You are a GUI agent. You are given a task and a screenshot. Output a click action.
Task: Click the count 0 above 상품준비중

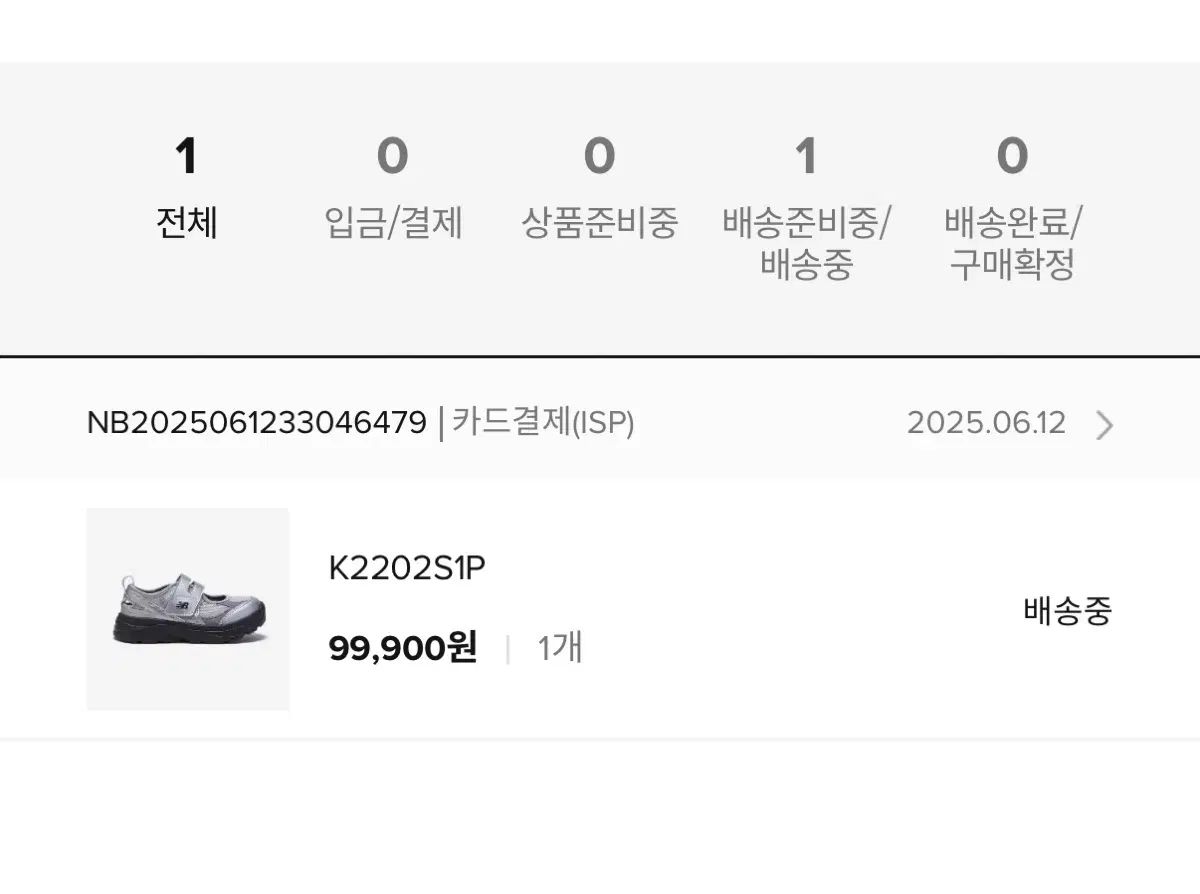599,157
